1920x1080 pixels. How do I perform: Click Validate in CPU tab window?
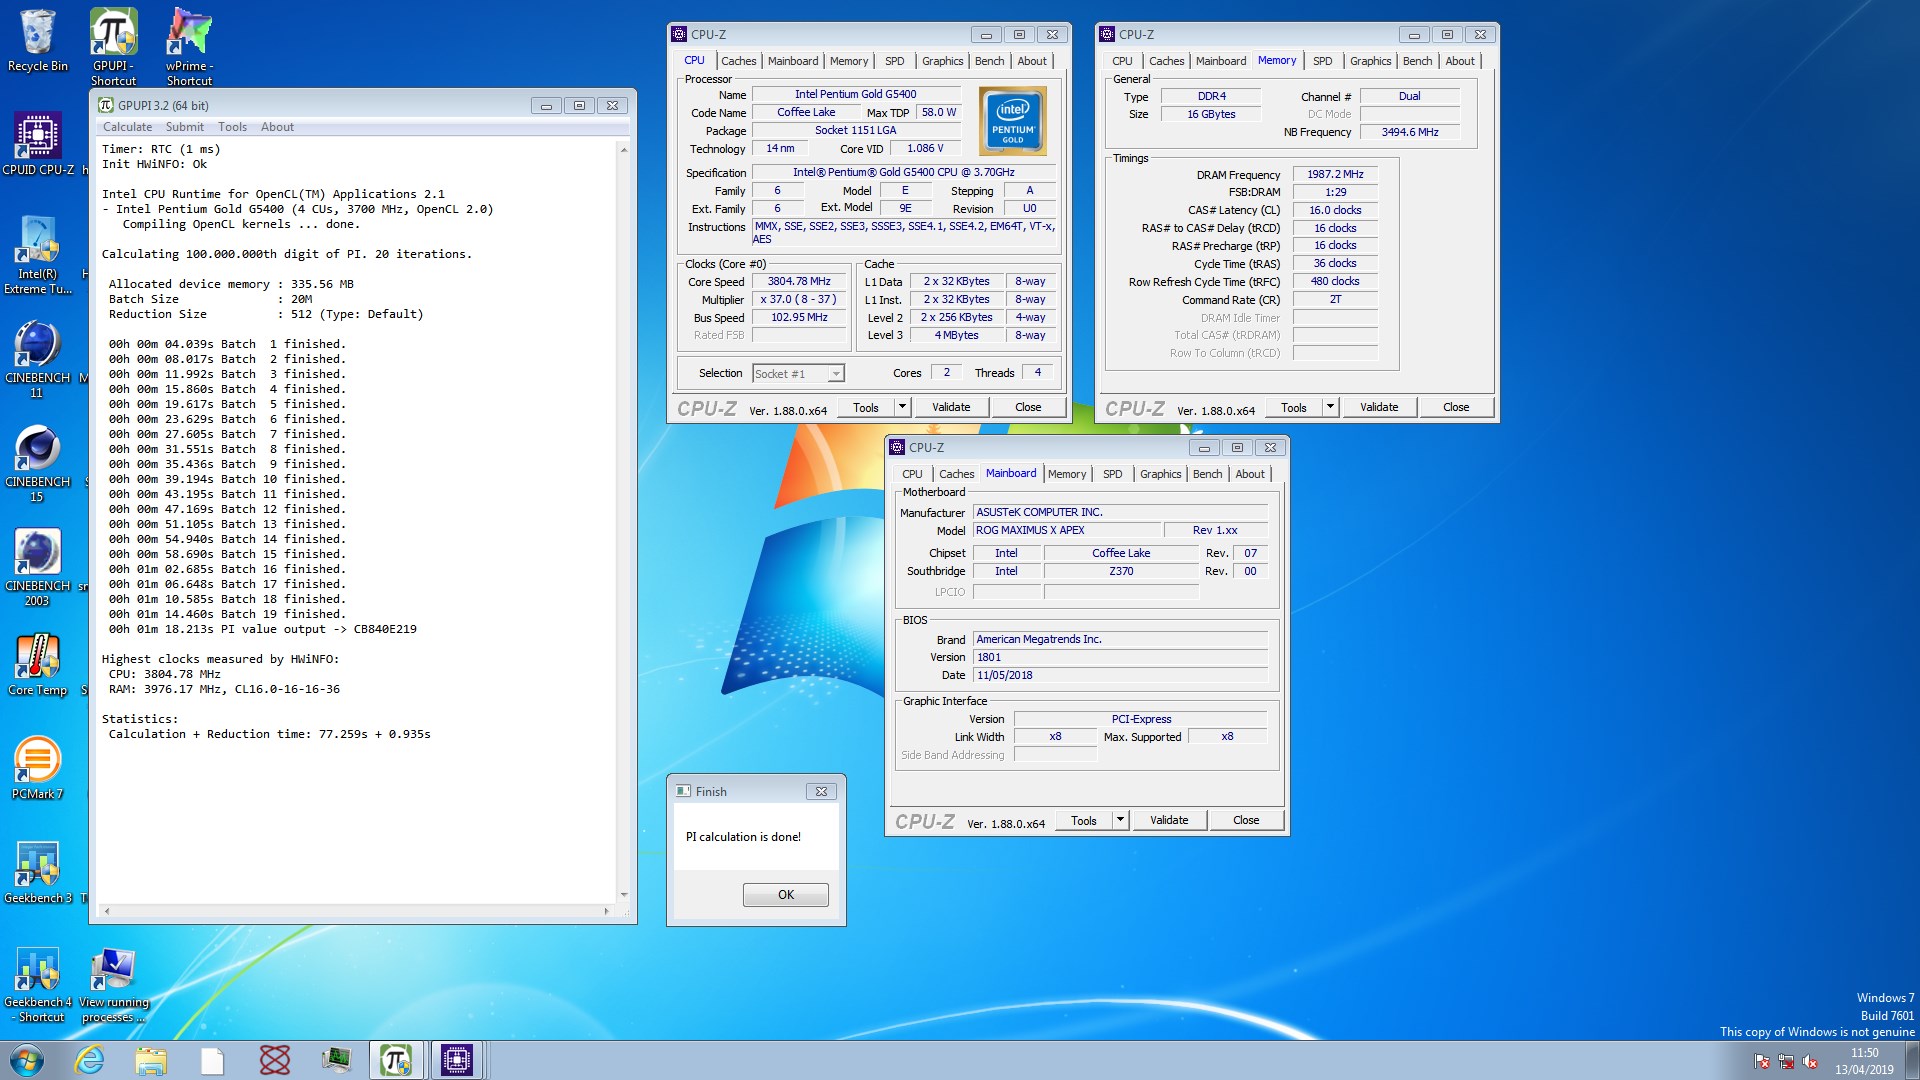(951, 407)
